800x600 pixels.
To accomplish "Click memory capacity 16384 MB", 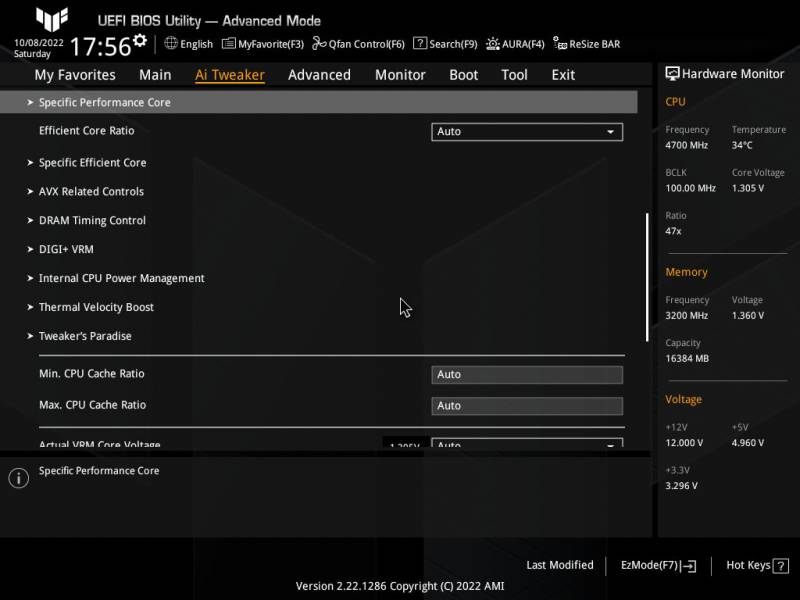I will pyautogui.click(x=687, y=358).
